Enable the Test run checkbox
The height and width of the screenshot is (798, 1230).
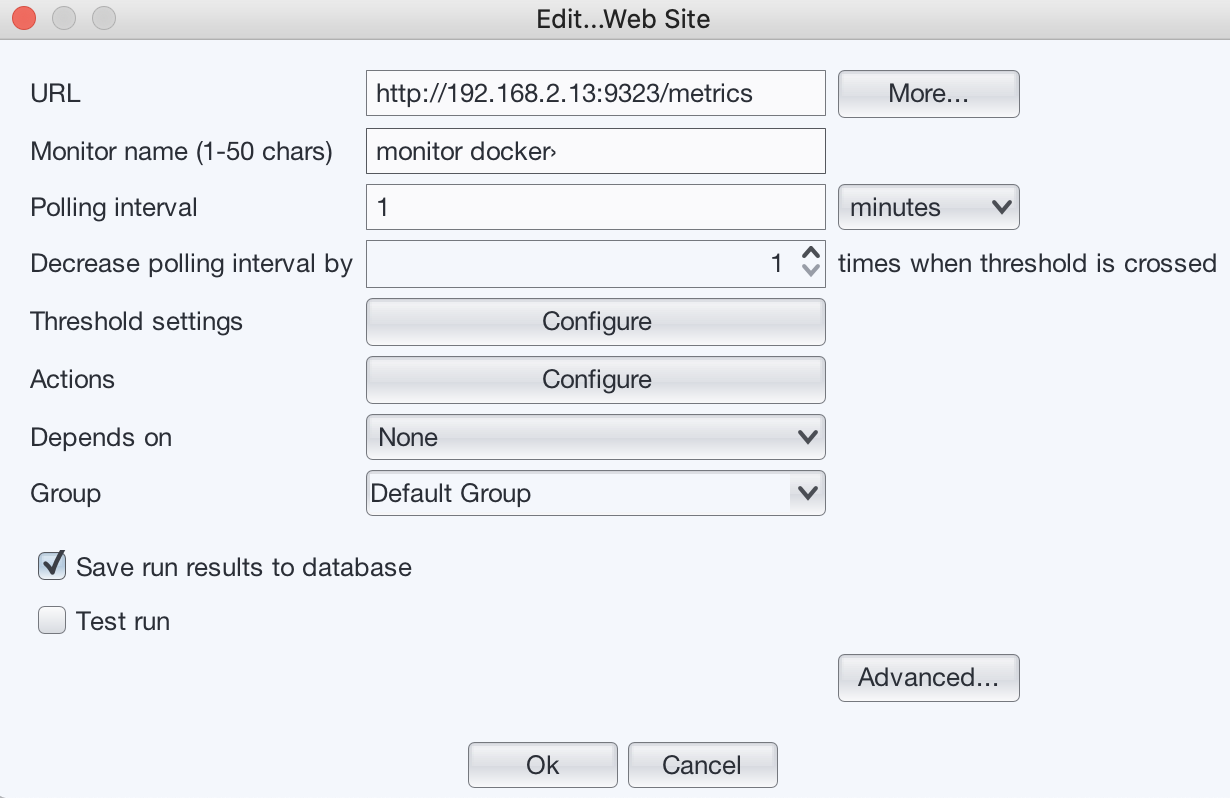(x=52, y=621)
